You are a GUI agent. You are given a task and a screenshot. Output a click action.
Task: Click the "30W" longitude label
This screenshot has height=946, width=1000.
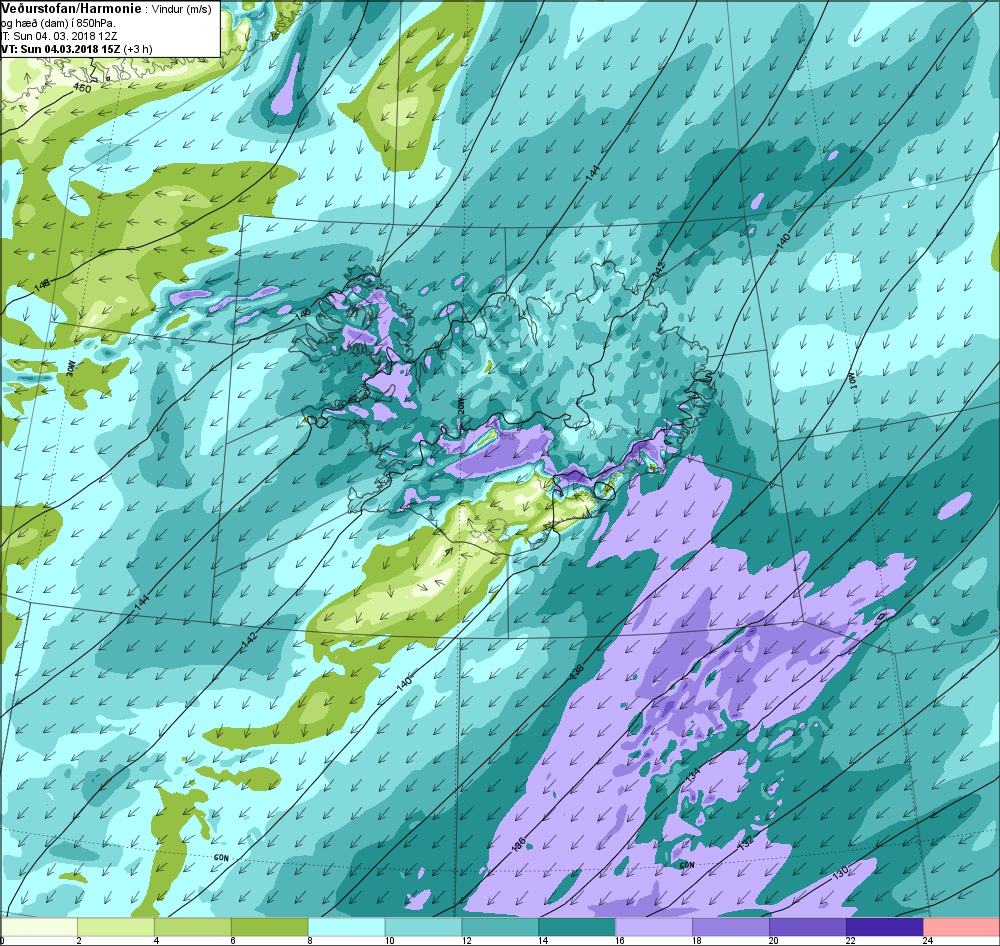pos(71,369)
